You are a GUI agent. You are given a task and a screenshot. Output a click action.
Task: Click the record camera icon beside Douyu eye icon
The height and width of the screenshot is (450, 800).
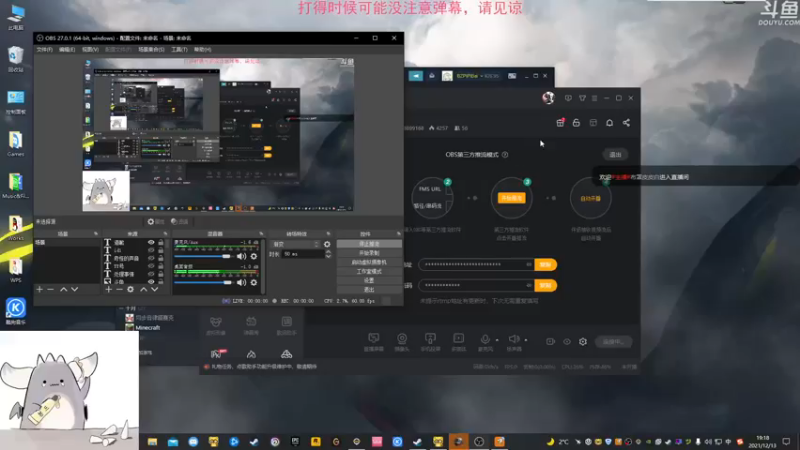coord(550,342)
